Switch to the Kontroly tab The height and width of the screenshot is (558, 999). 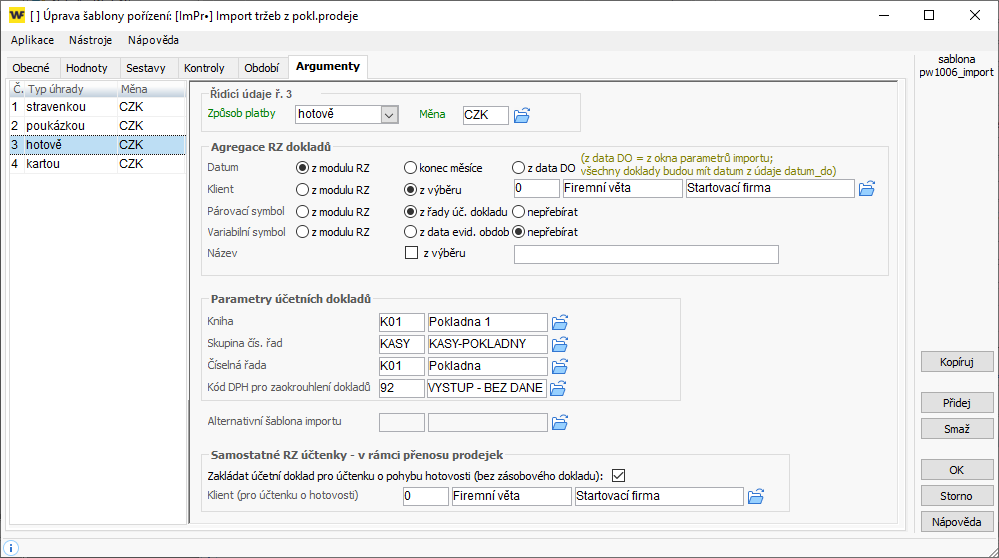[x=204, y=68]
